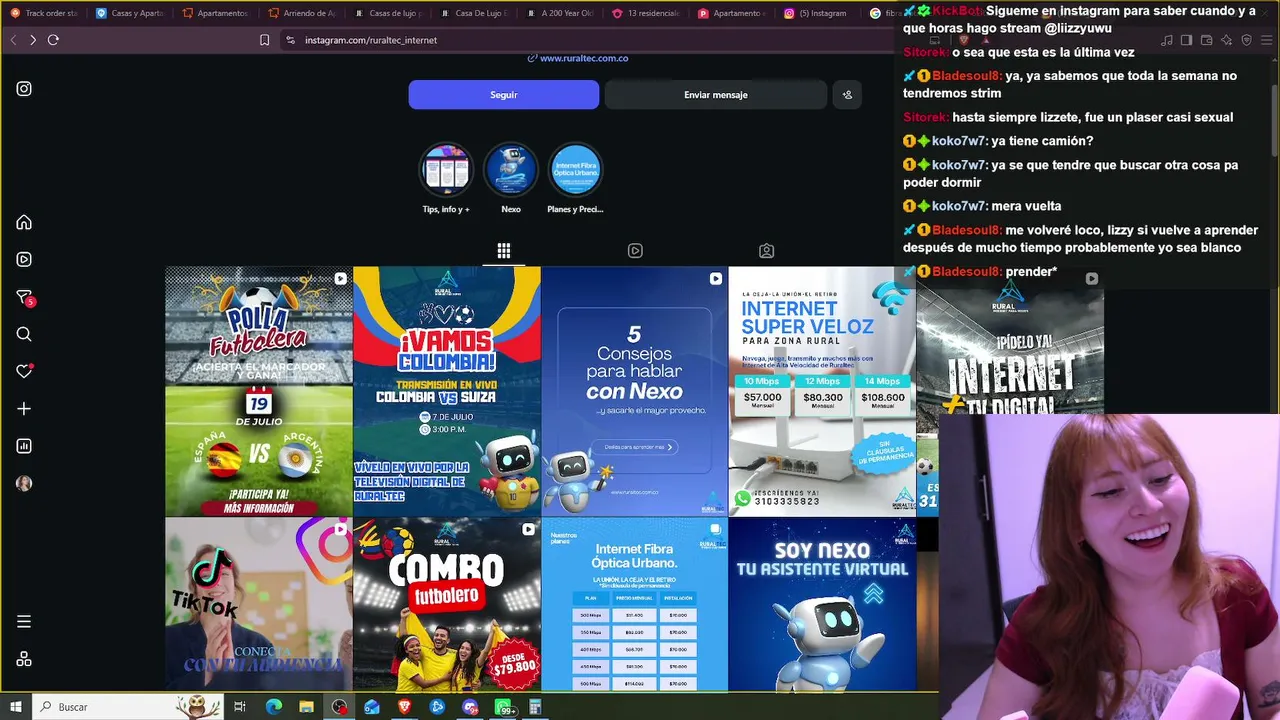Create a new post with plus icon
The image size is (1280, 720).
click(24, 408)
